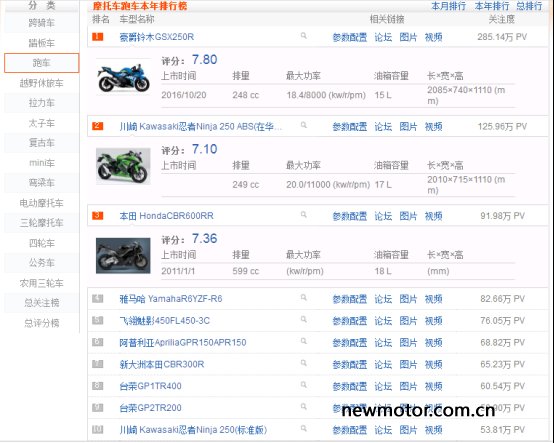Open 视频 for 豪爵铃木GSX250R
The image size is (554, 443).
pyautogui.click(x=434, y=37)
